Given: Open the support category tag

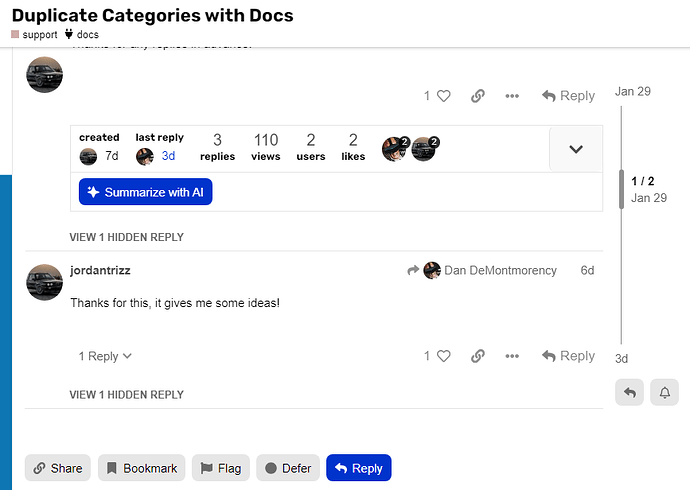Looking at the screenshot, I should [34, 34].
